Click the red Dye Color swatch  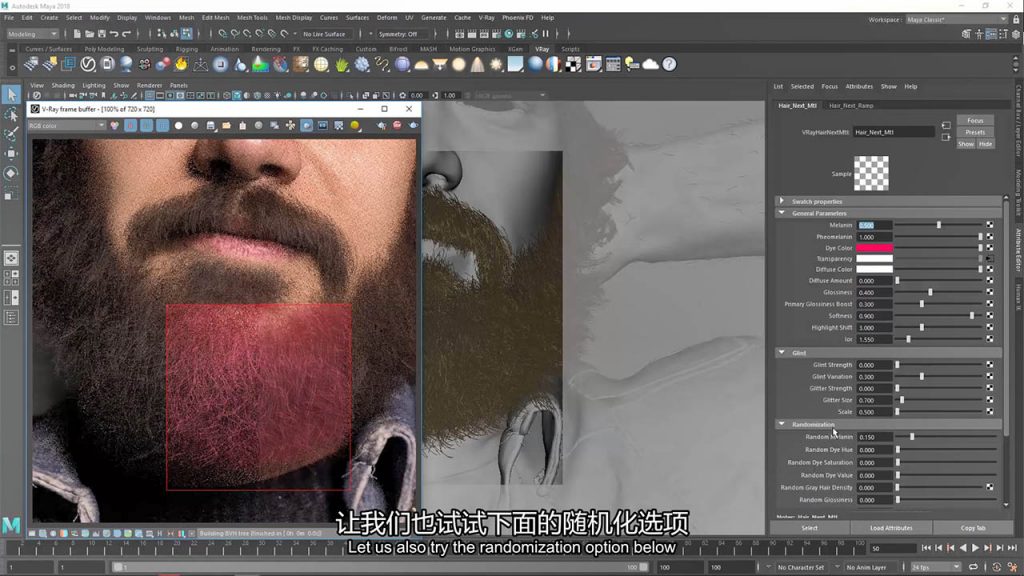click(x=874, y=248)
